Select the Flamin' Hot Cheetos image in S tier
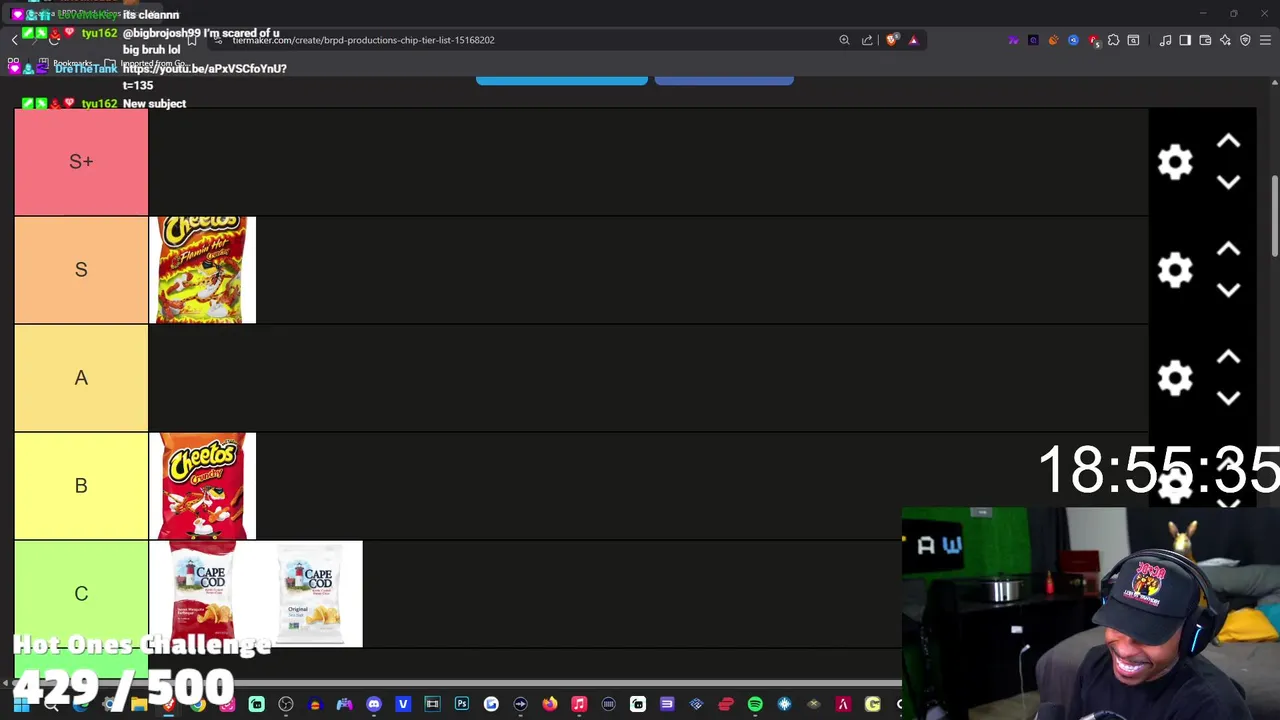This screenshot has height=720, width=1280. pos(202,270)
